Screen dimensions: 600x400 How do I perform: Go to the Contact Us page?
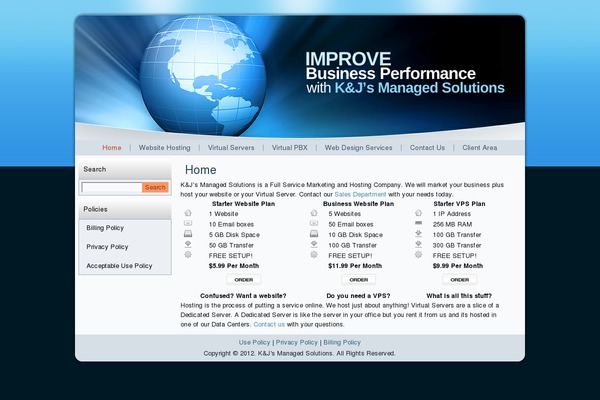427,148
